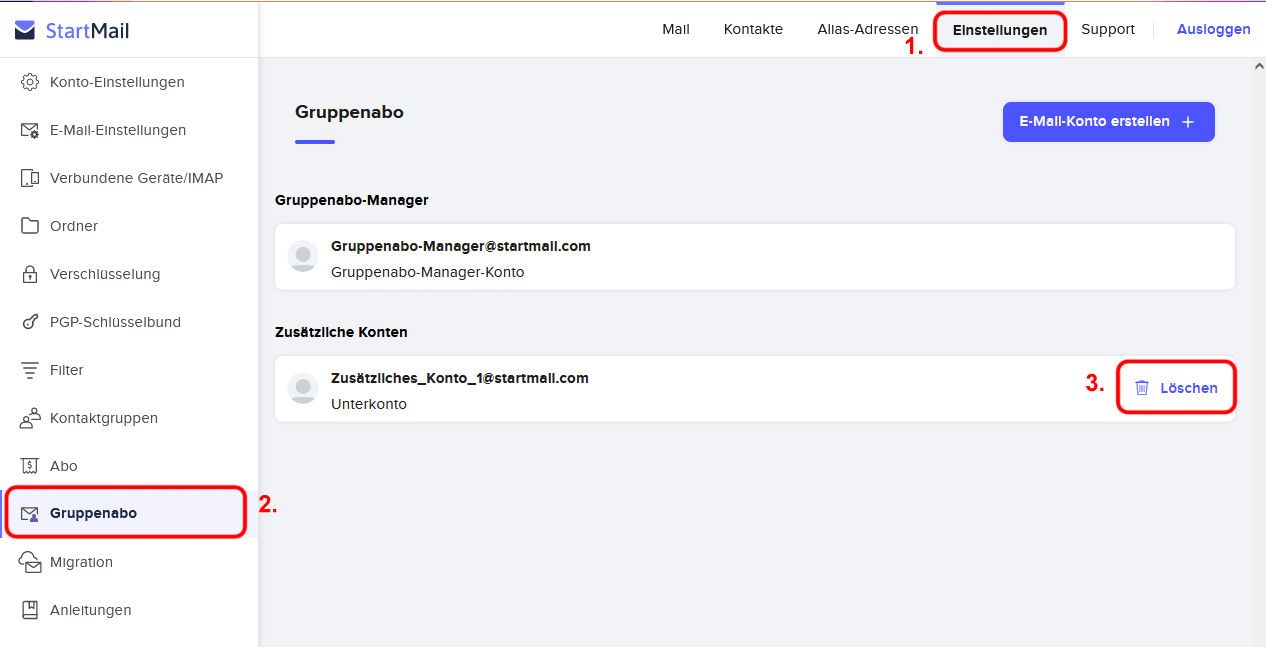The height and width of the screenshot is (647, 1266).
Task: Go to the Support tab
Action: pos(1108,29)
